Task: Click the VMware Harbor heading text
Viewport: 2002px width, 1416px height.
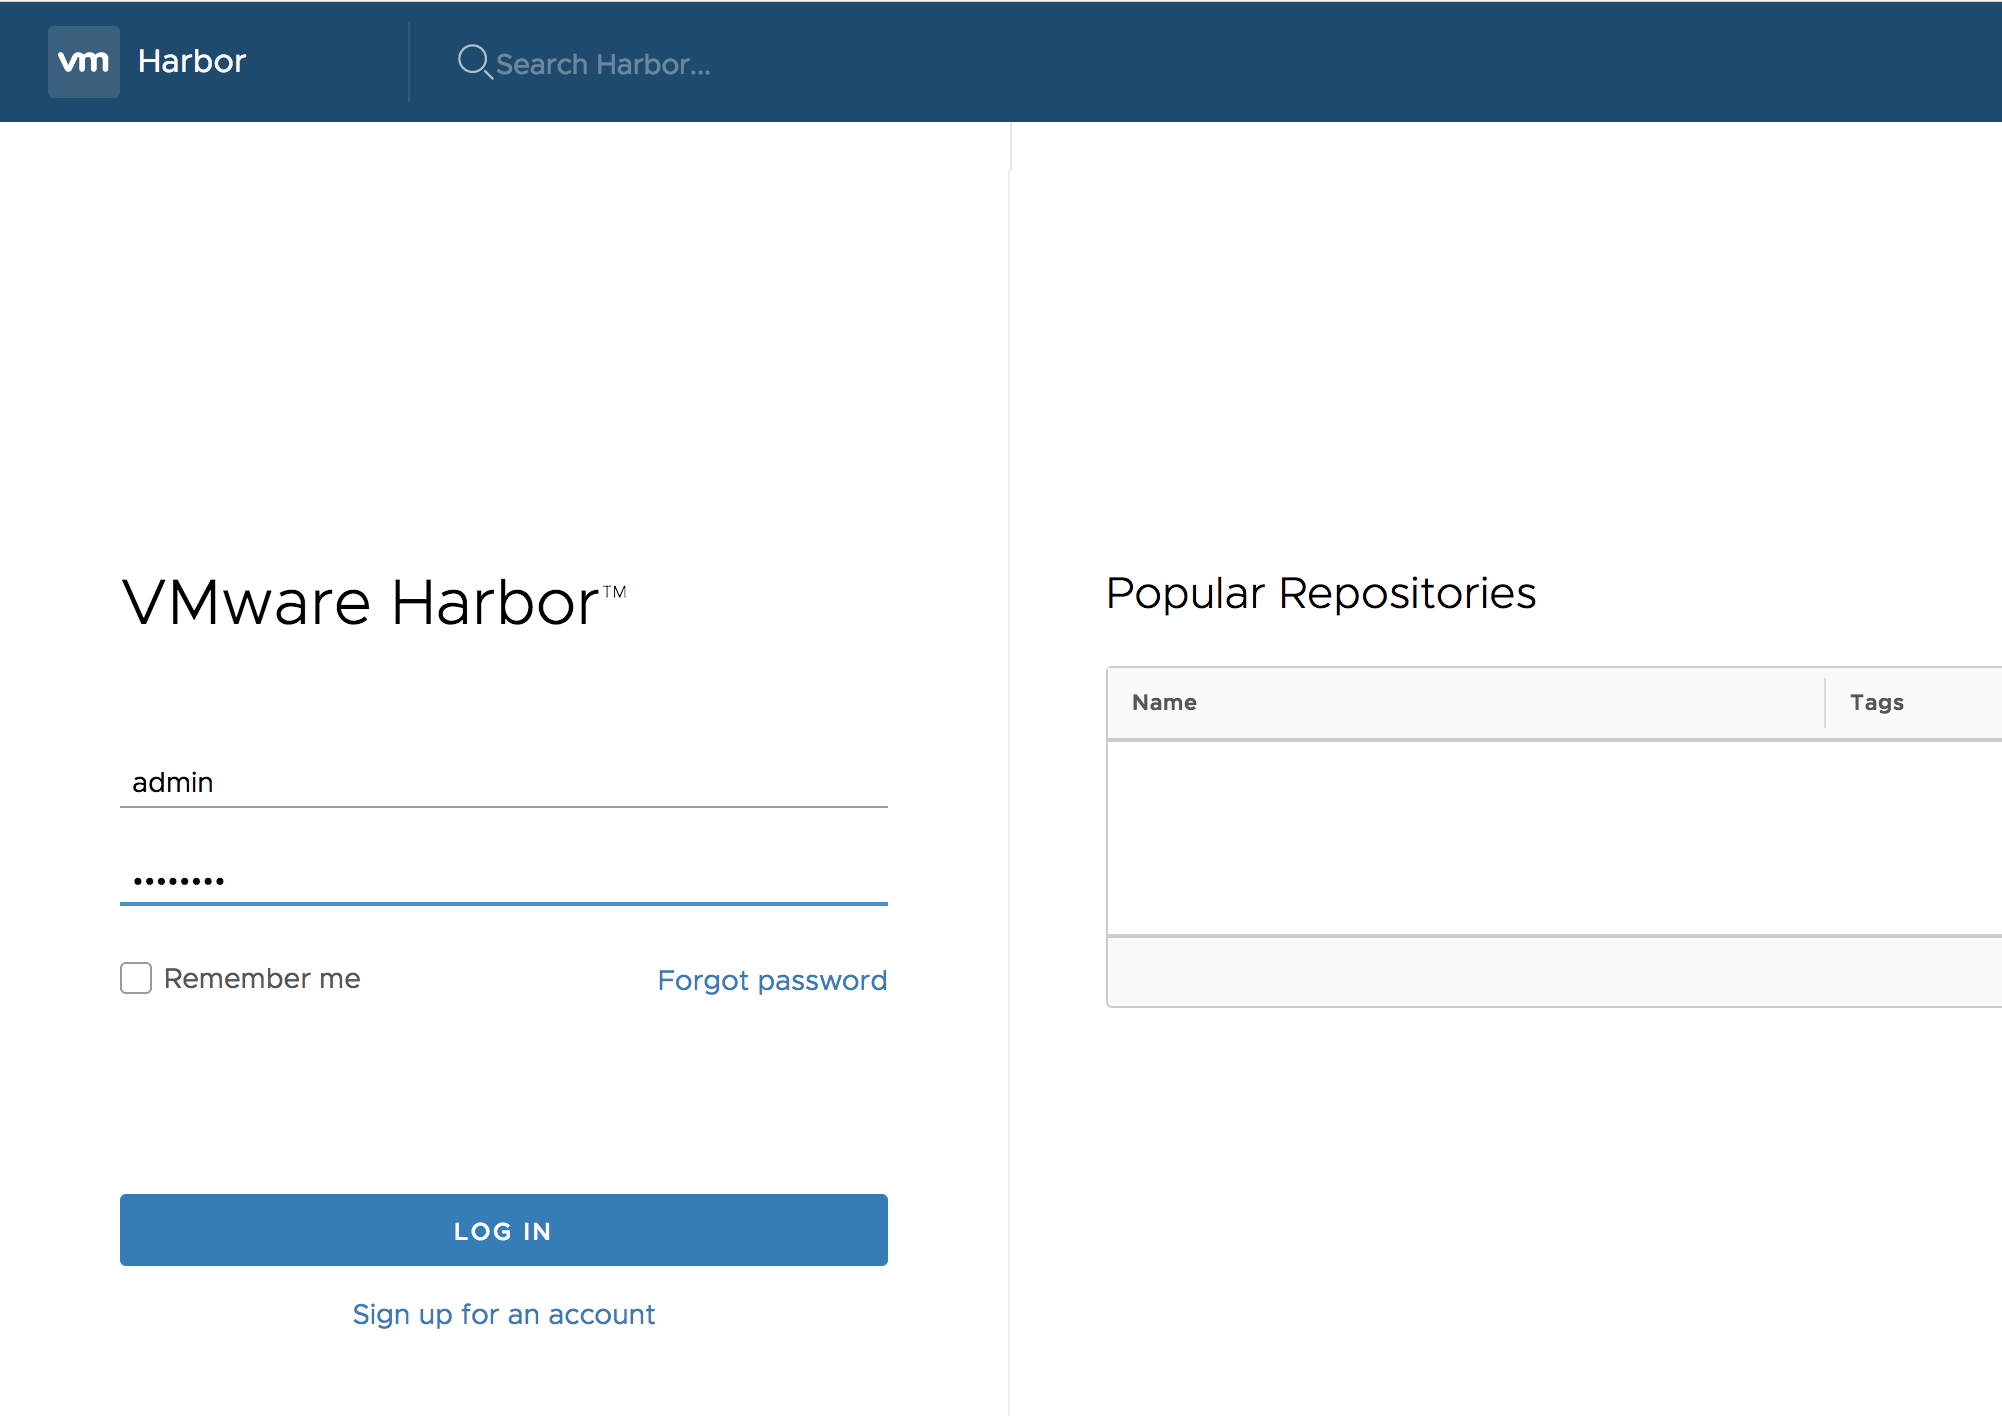Action: point(374,603)
